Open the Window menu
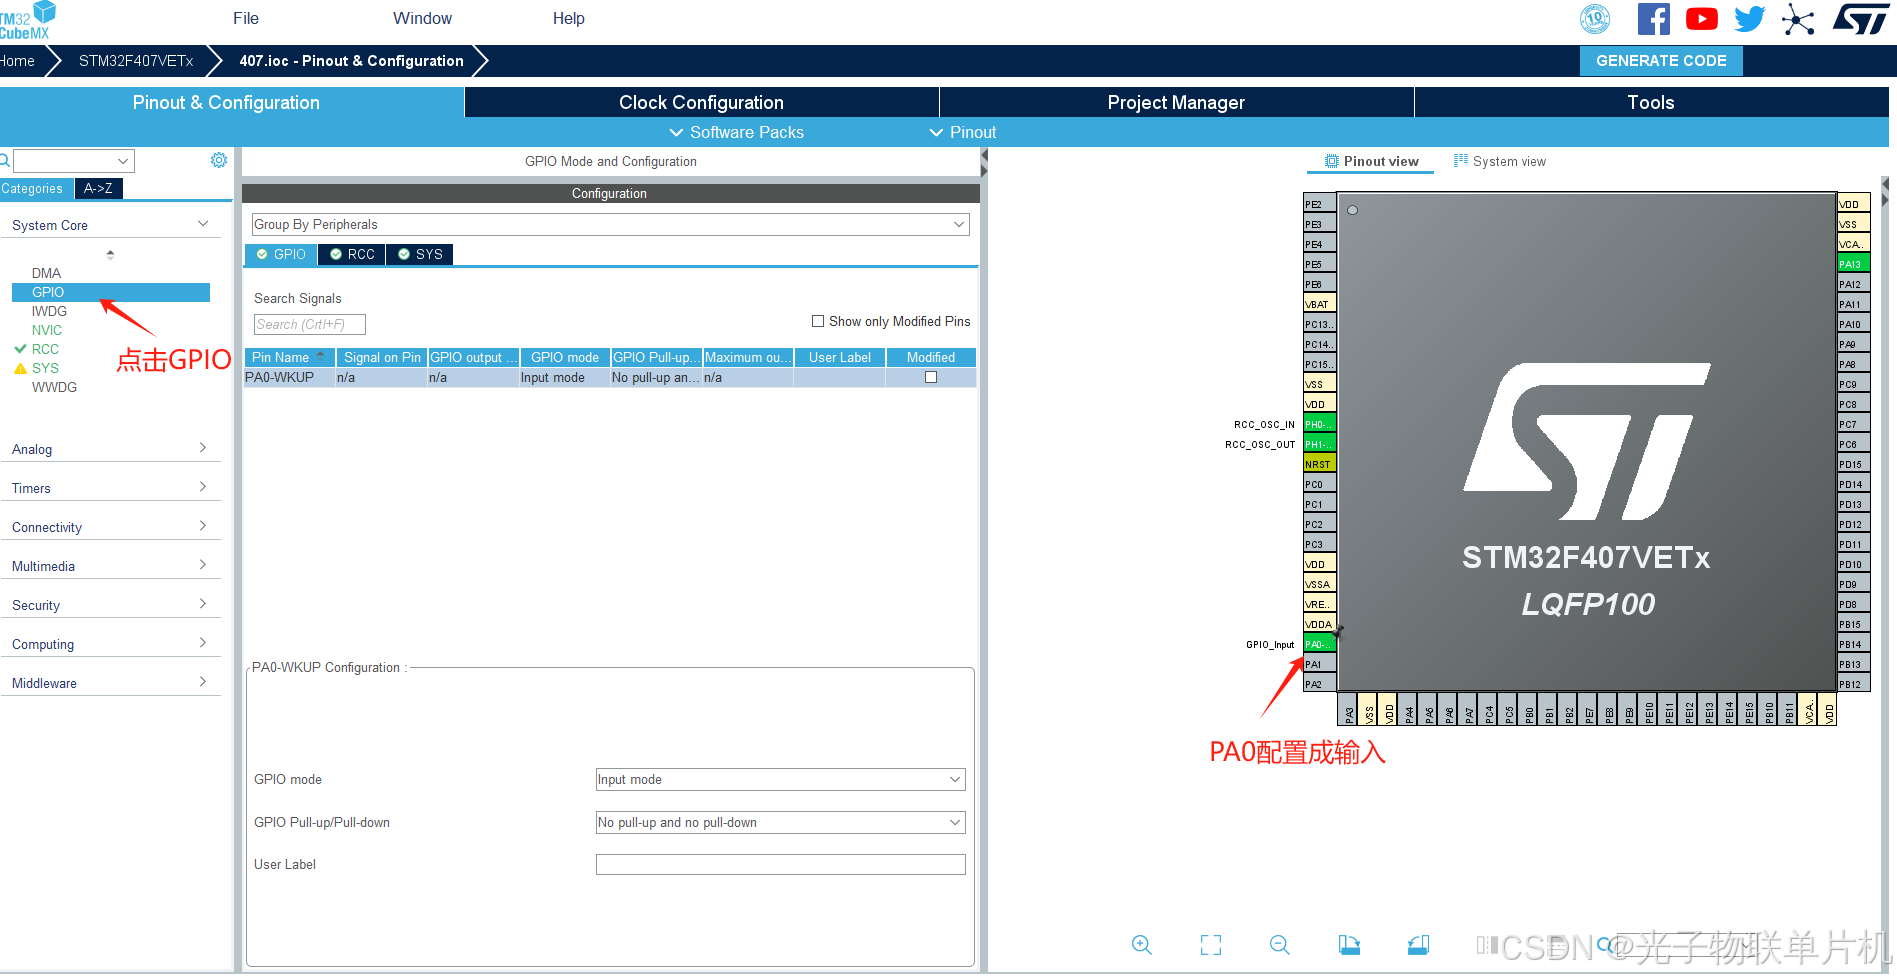 (422, 18)
